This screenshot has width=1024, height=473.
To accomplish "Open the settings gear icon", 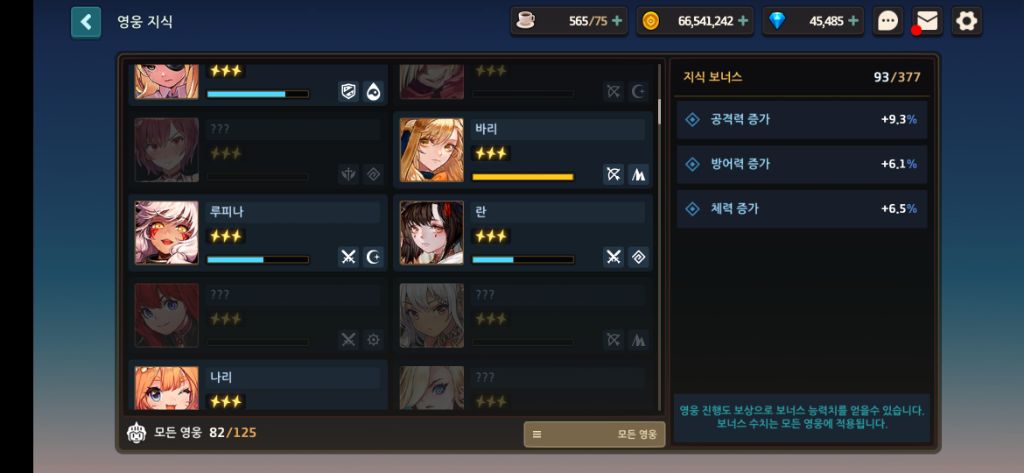I will click(x=967, y=22).
